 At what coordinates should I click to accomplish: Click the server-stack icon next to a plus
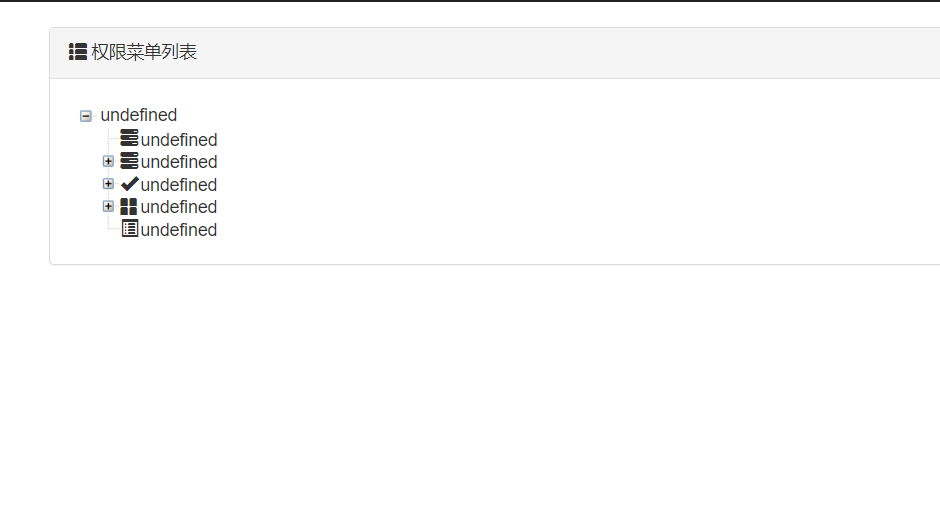point(129,161)
